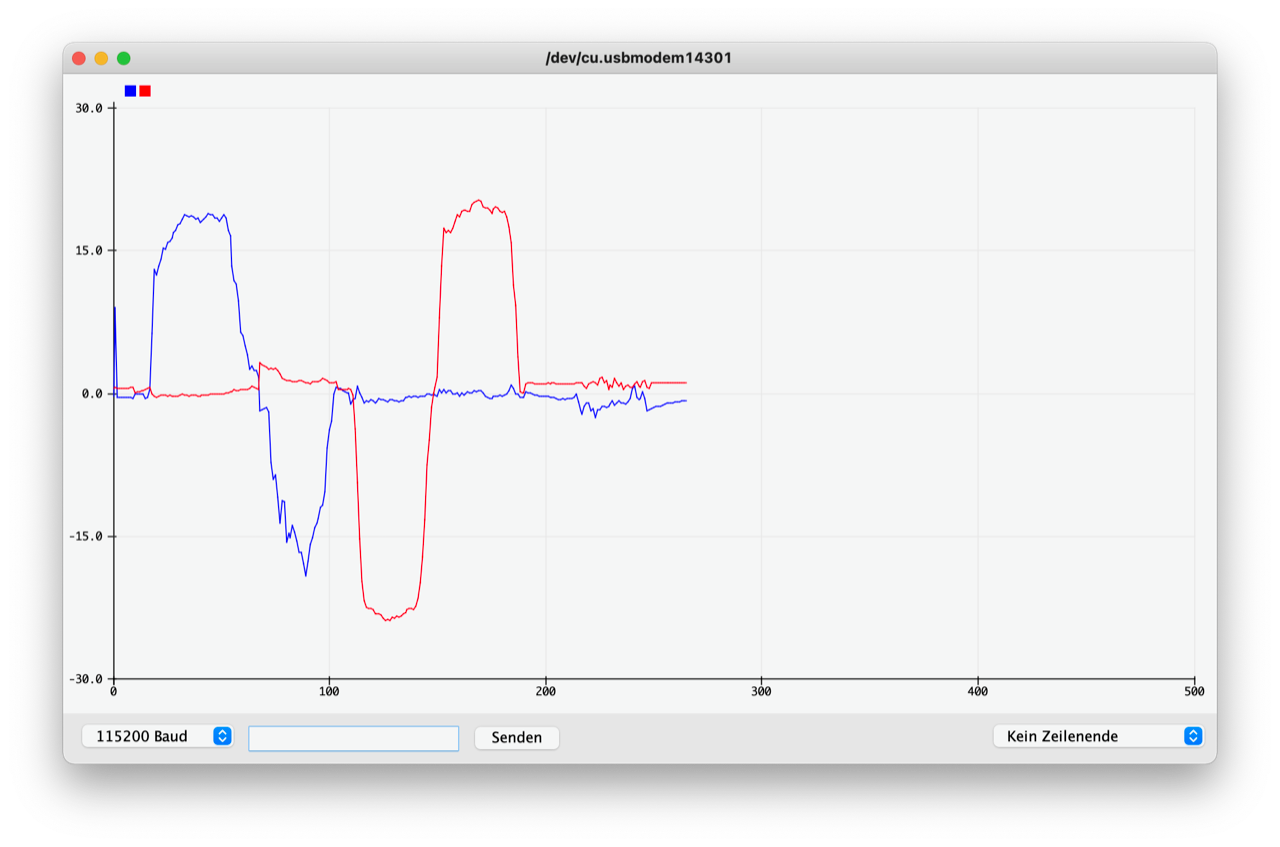
Task: Click the -30.0 y-axis label
Action: (87, 680)
